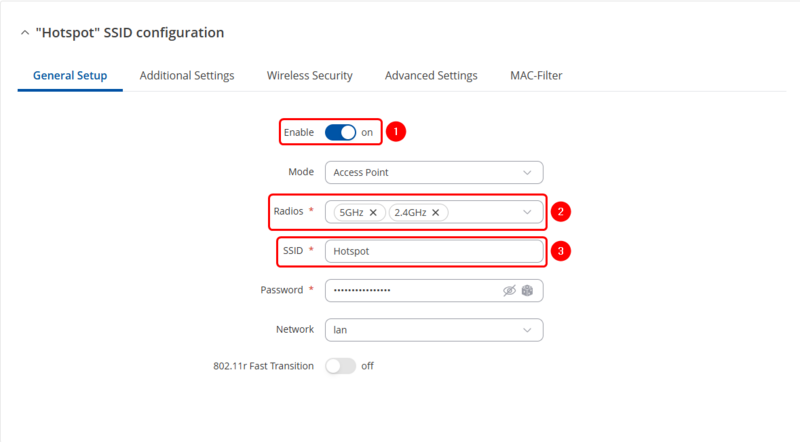800x442 pixels.
Task: Focus the Password input field
Action: [410, 290]
